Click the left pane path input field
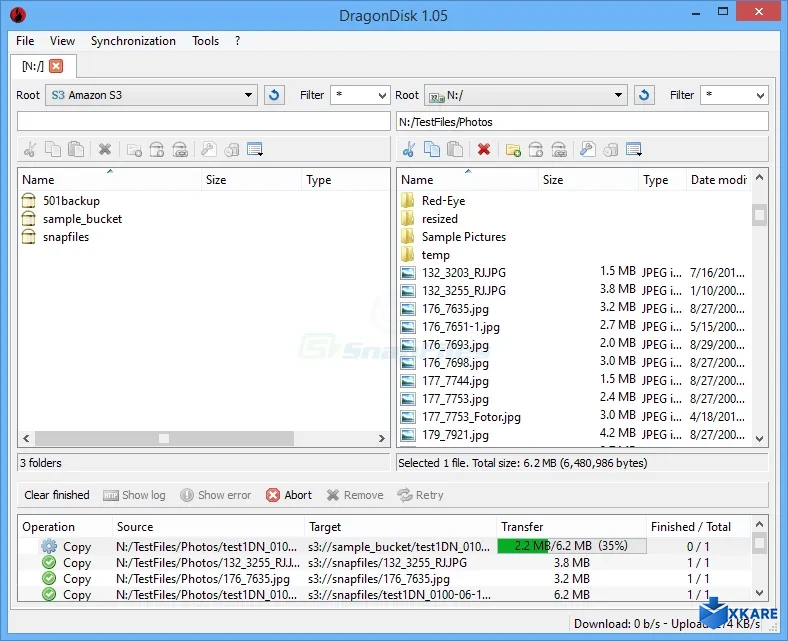Screen dimensions: 788x641 pos(204,122)
